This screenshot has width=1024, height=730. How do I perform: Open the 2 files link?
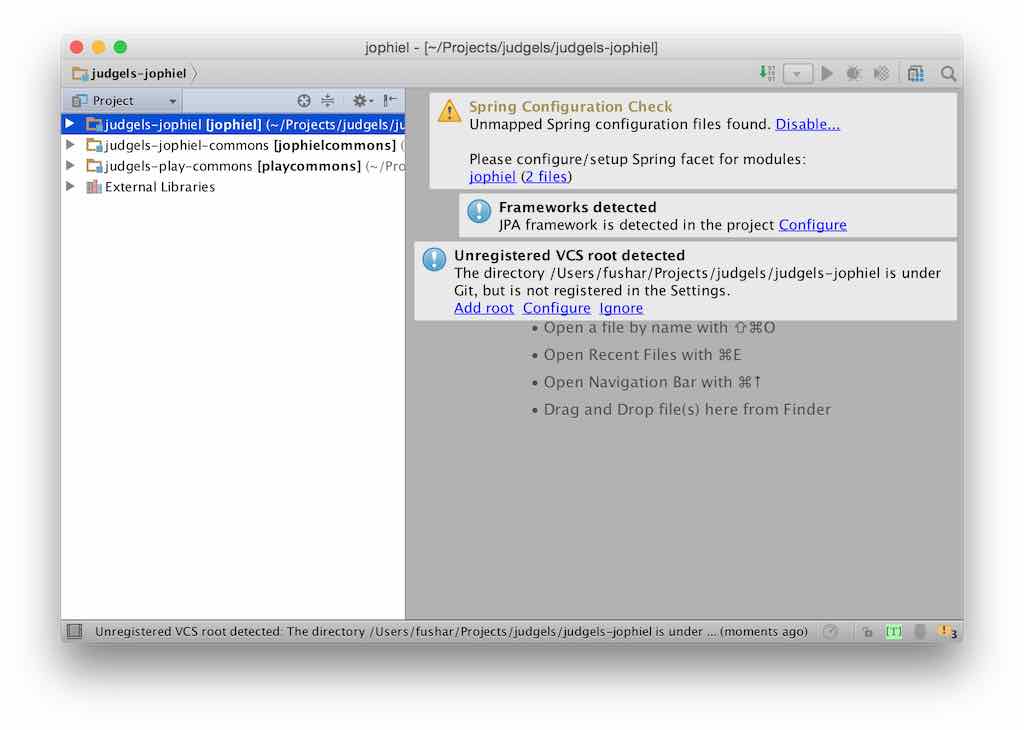pos(546,176)
